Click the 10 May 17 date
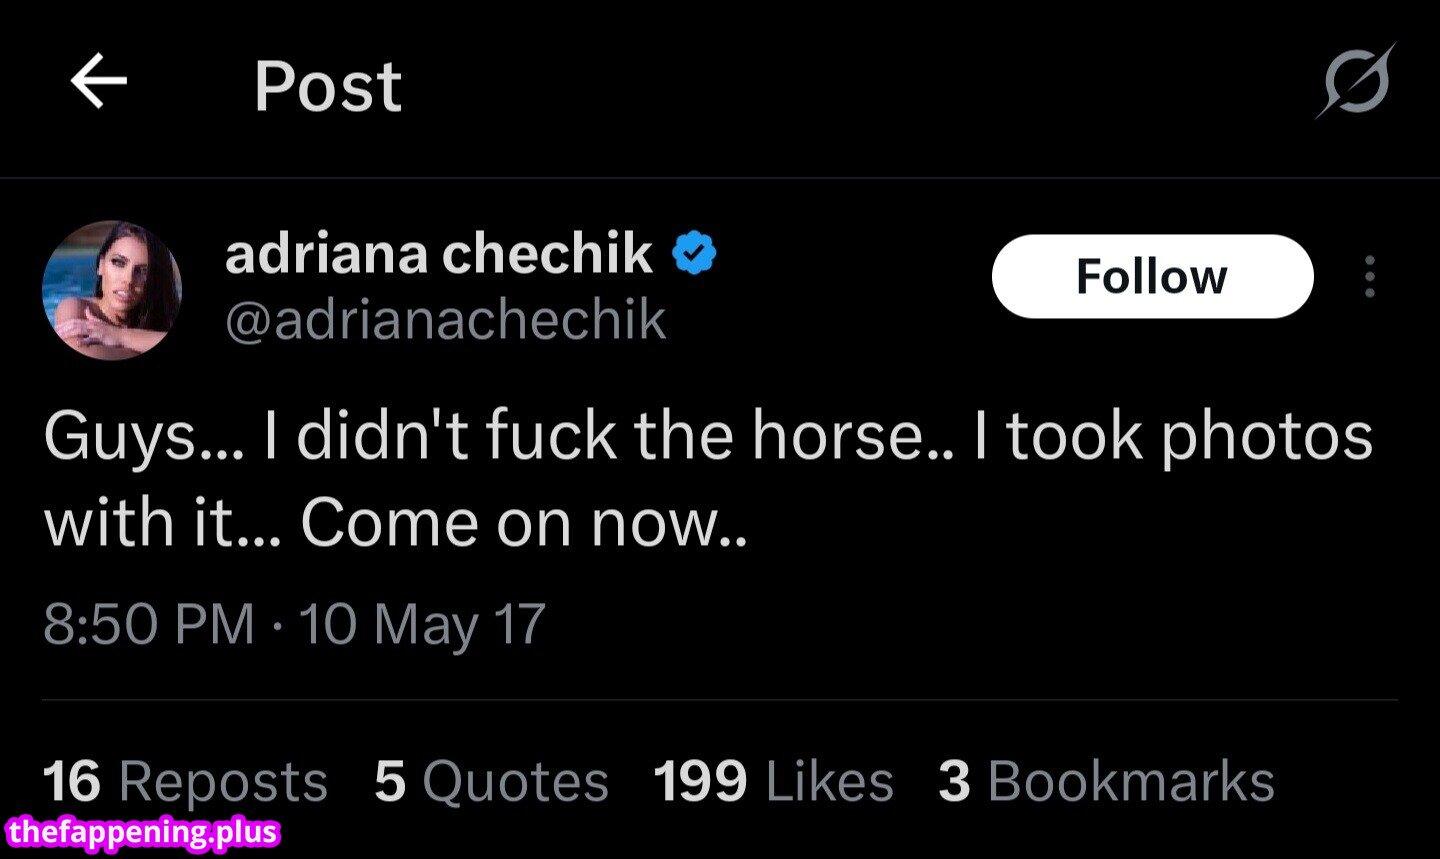The image size is (1440, 859). click(x=422, y=623)
